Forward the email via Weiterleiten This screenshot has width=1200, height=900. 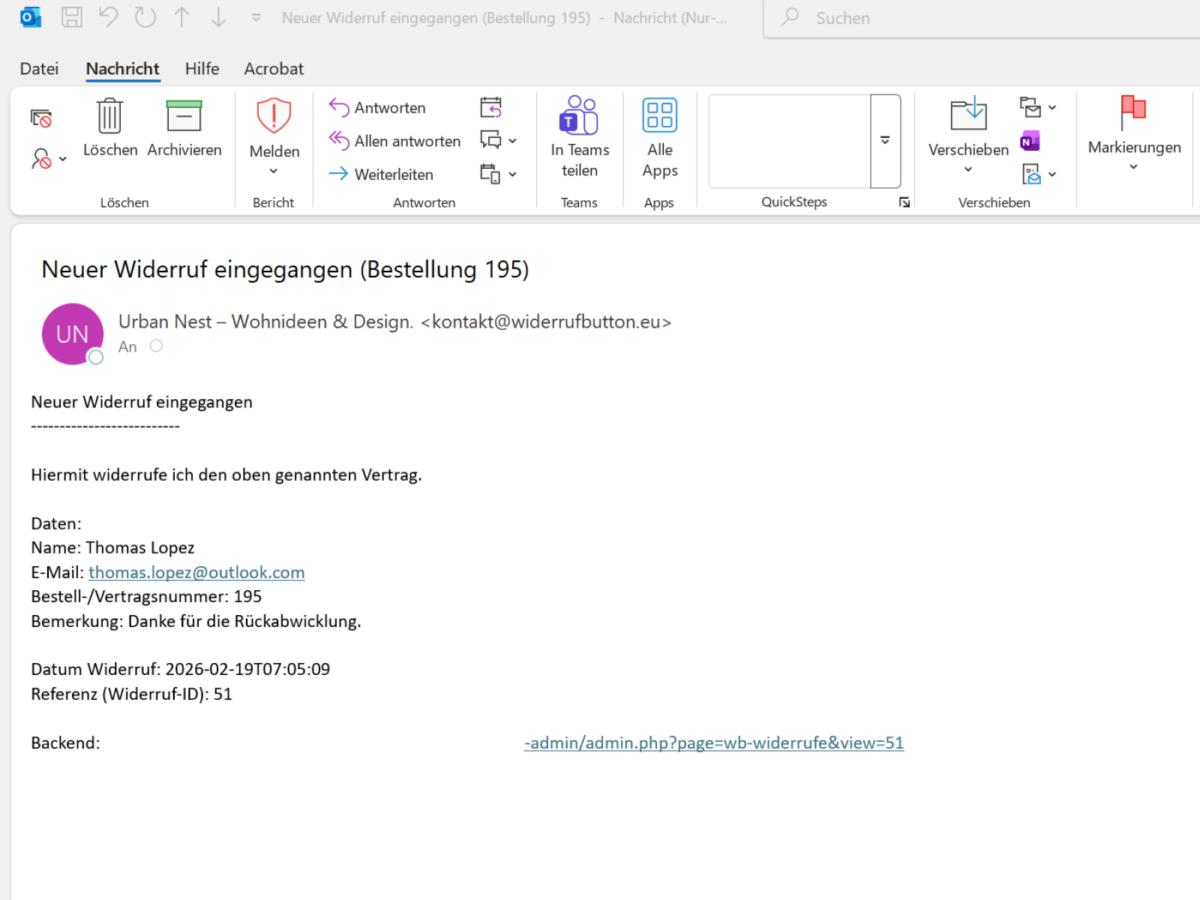click(340, 173)
